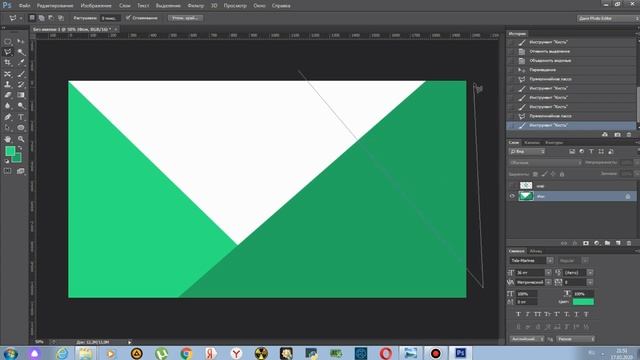Open the Изображение menu
This screenshot has height=360, width=640.
click(x=96, y=6)
